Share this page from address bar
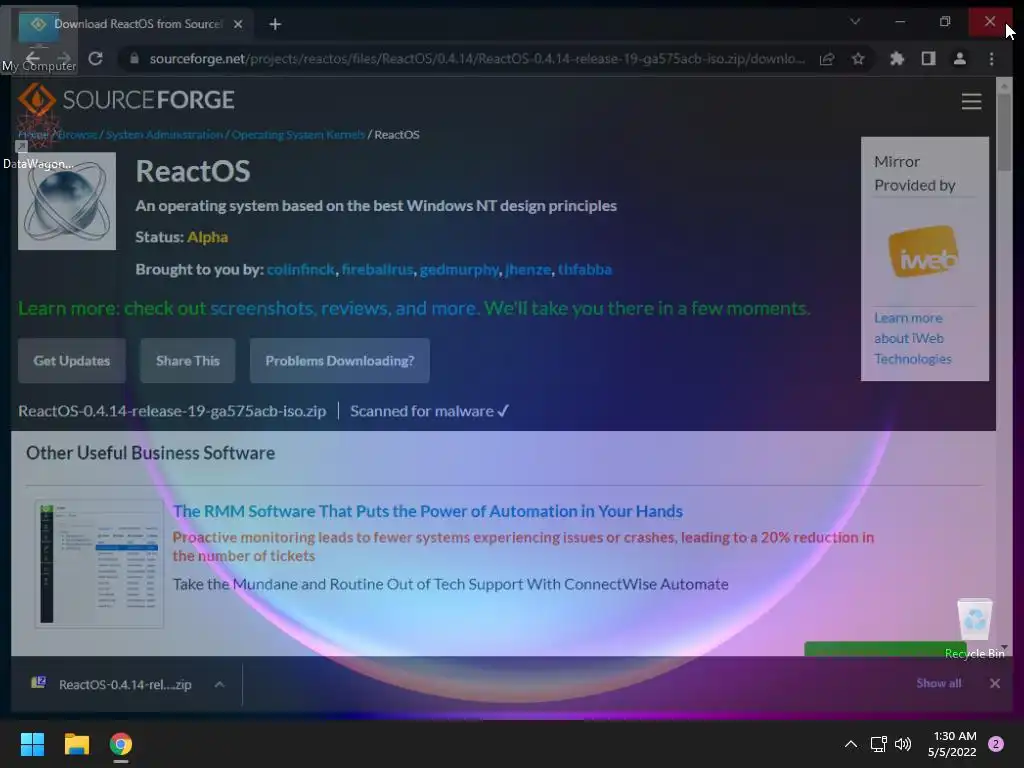 pyautogui.click(x=827, y=59)
